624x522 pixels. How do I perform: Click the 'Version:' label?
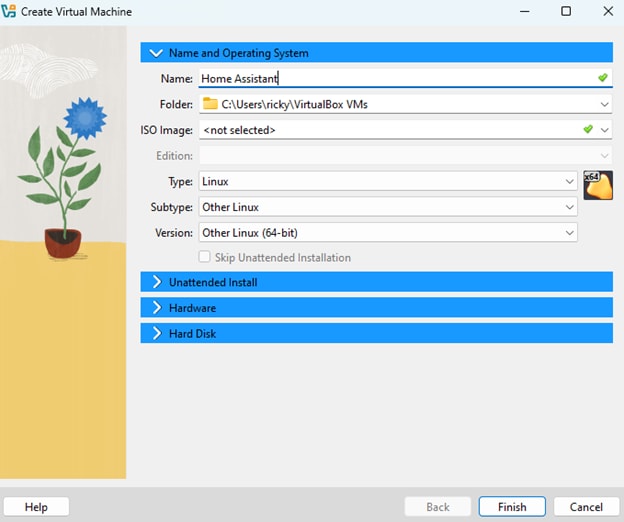[x=174, y=233]
